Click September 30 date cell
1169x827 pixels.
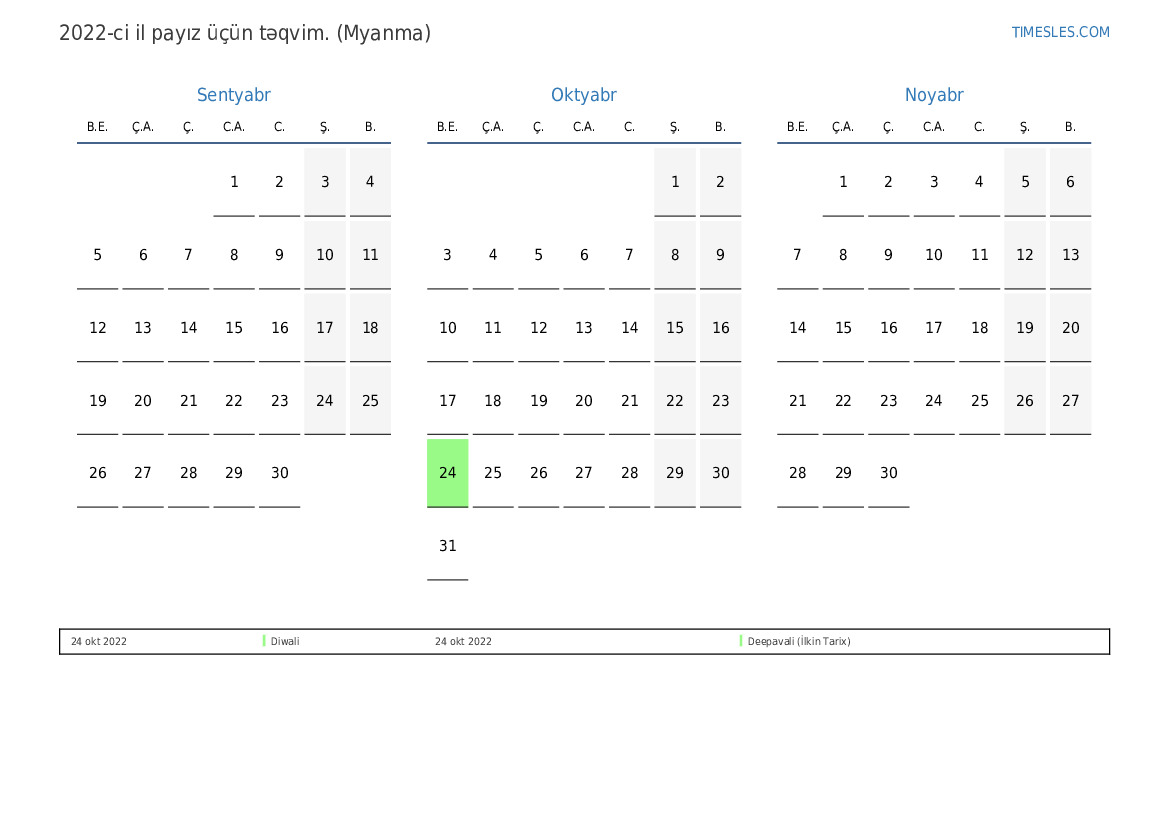(279, 473)
